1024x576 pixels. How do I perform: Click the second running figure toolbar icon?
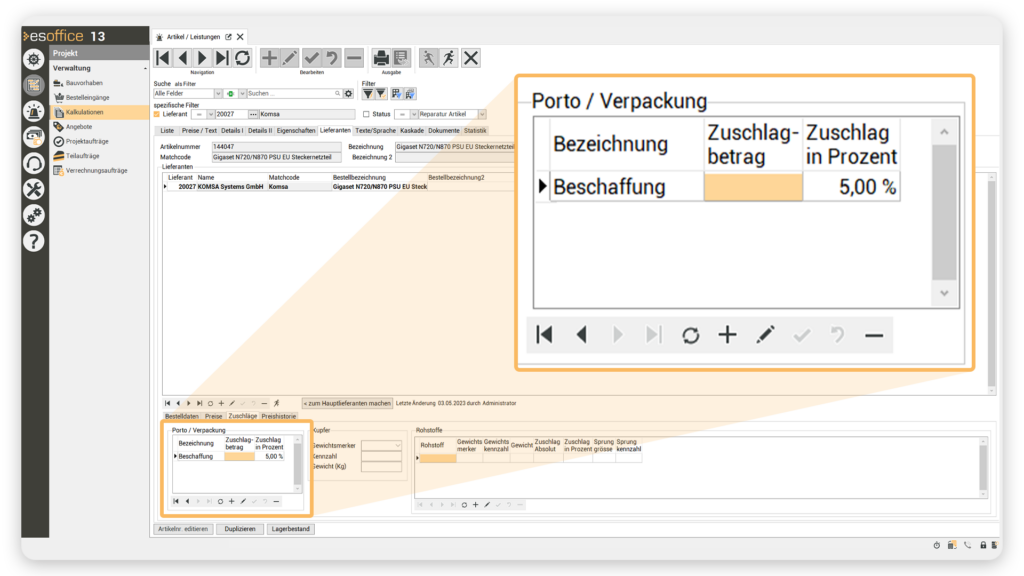pyautogui.click(x=449, y=58)
